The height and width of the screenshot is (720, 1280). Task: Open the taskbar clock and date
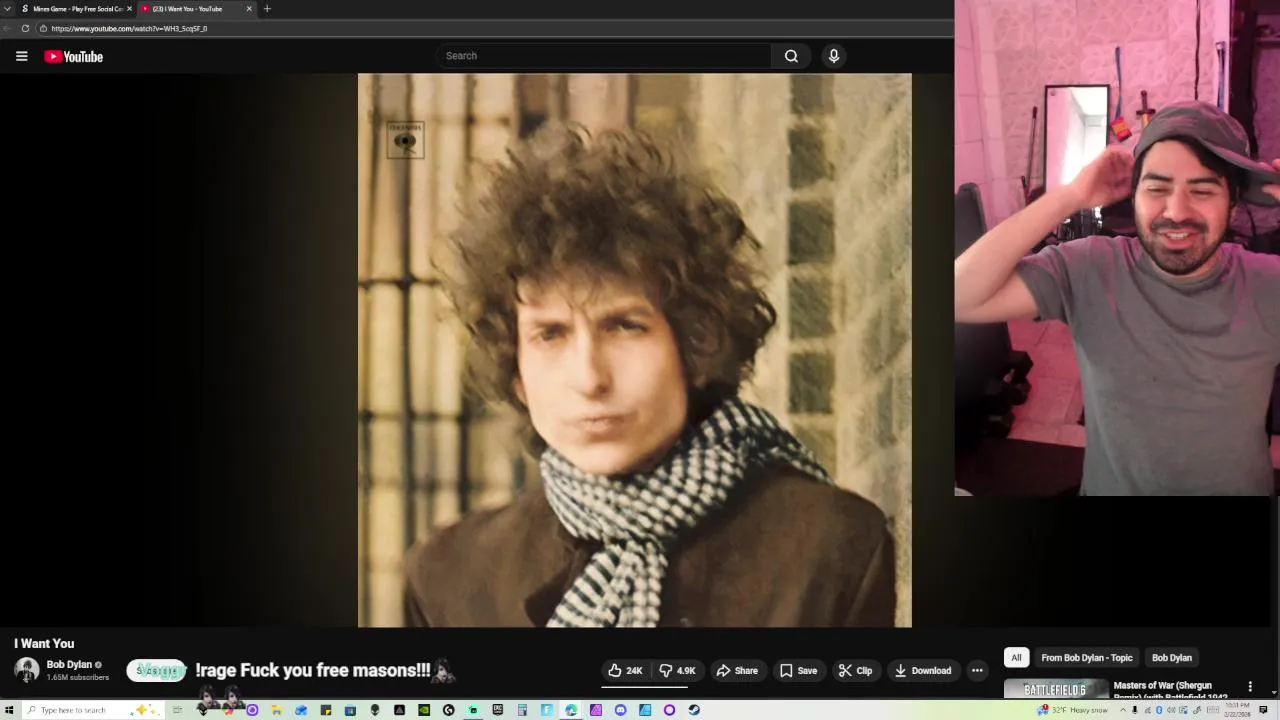1237,710
